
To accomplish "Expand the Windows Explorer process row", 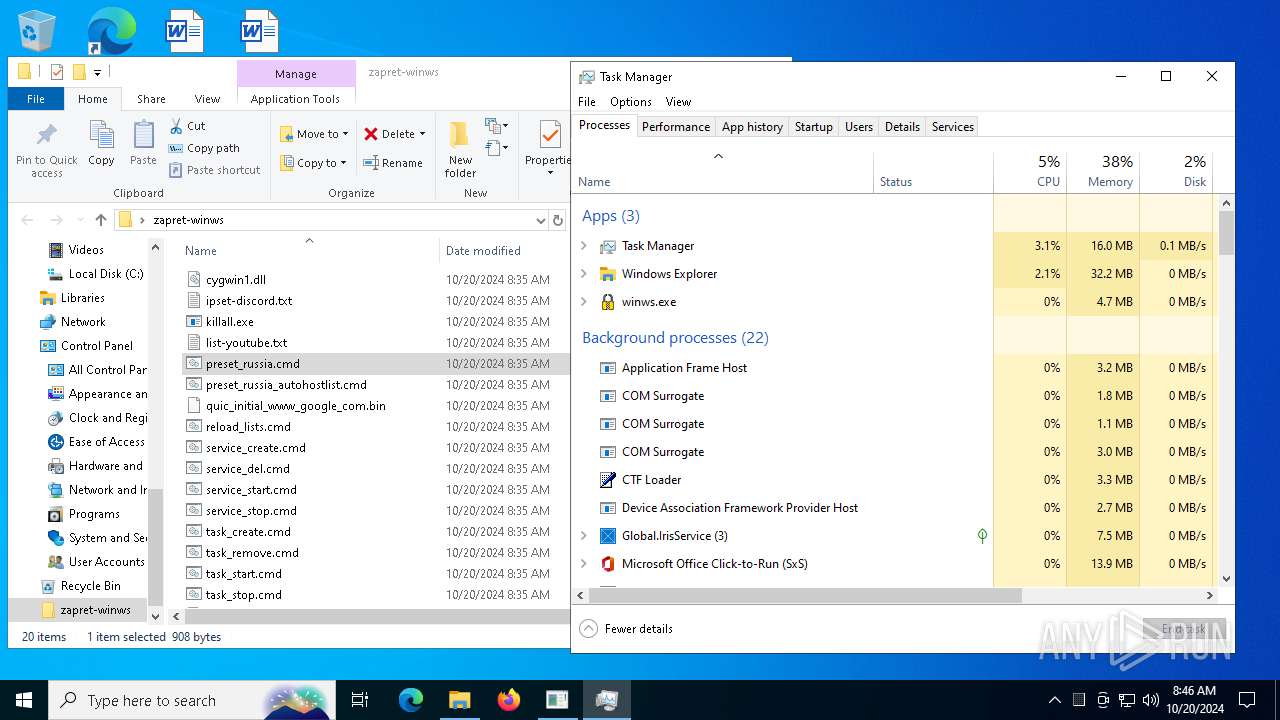I will pyautogui.click(x=584, y=274).
